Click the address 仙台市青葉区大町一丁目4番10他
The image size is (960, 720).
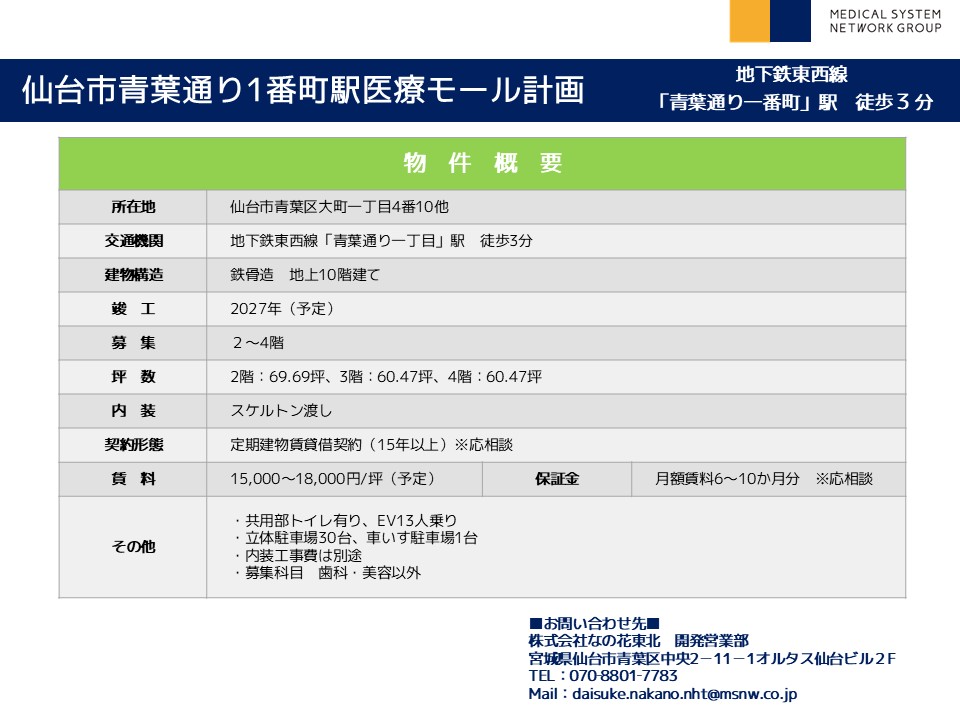click(339, 208)
